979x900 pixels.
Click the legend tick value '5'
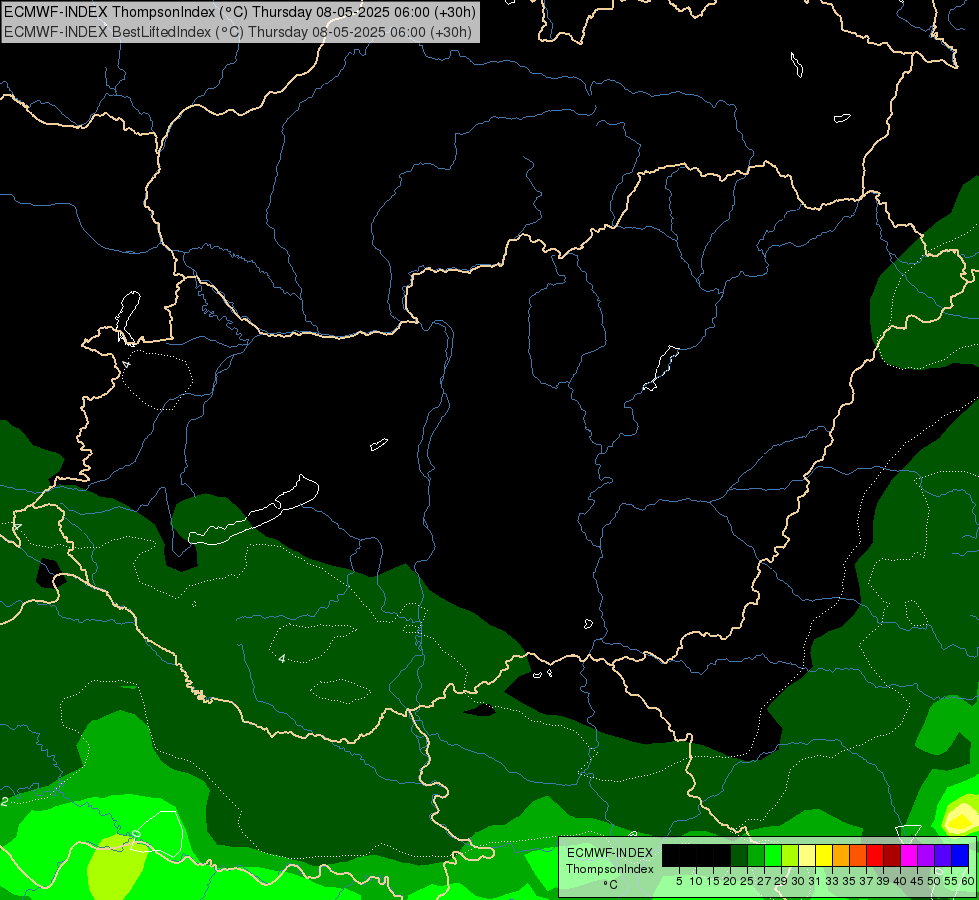[x=679, y=881]
